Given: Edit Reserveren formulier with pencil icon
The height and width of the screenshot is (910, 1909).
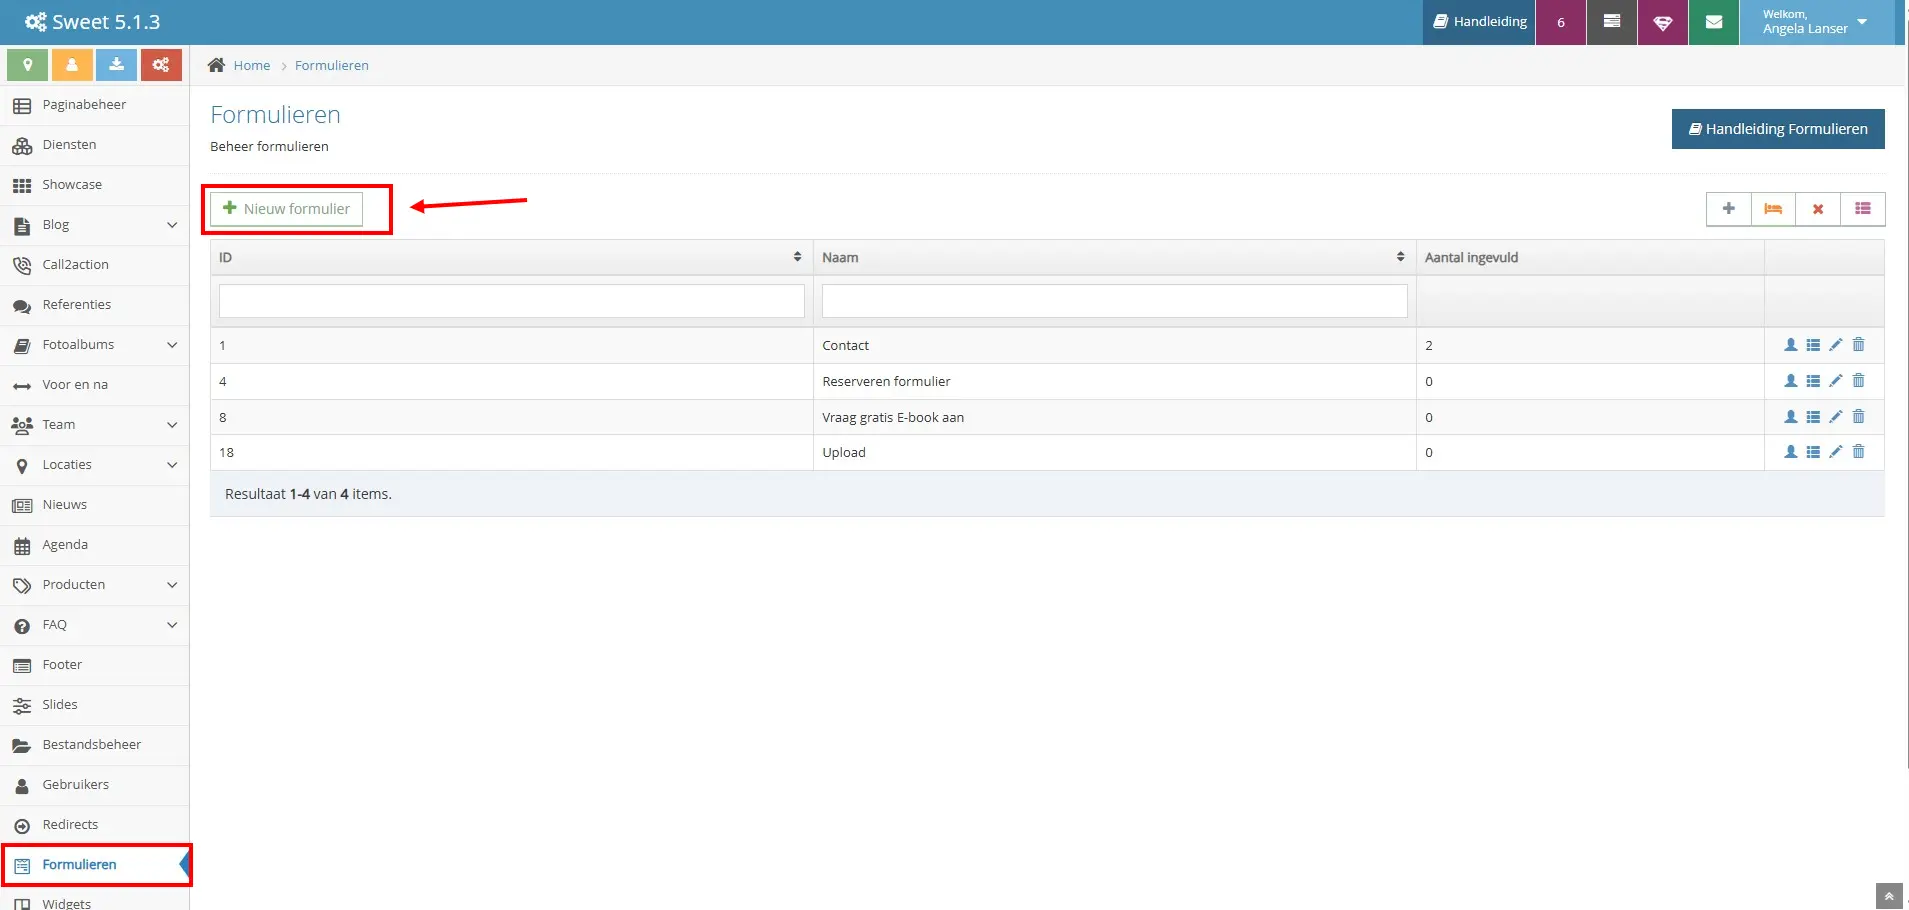Looking at the screenshot, I should click(x=1836, y=381).
